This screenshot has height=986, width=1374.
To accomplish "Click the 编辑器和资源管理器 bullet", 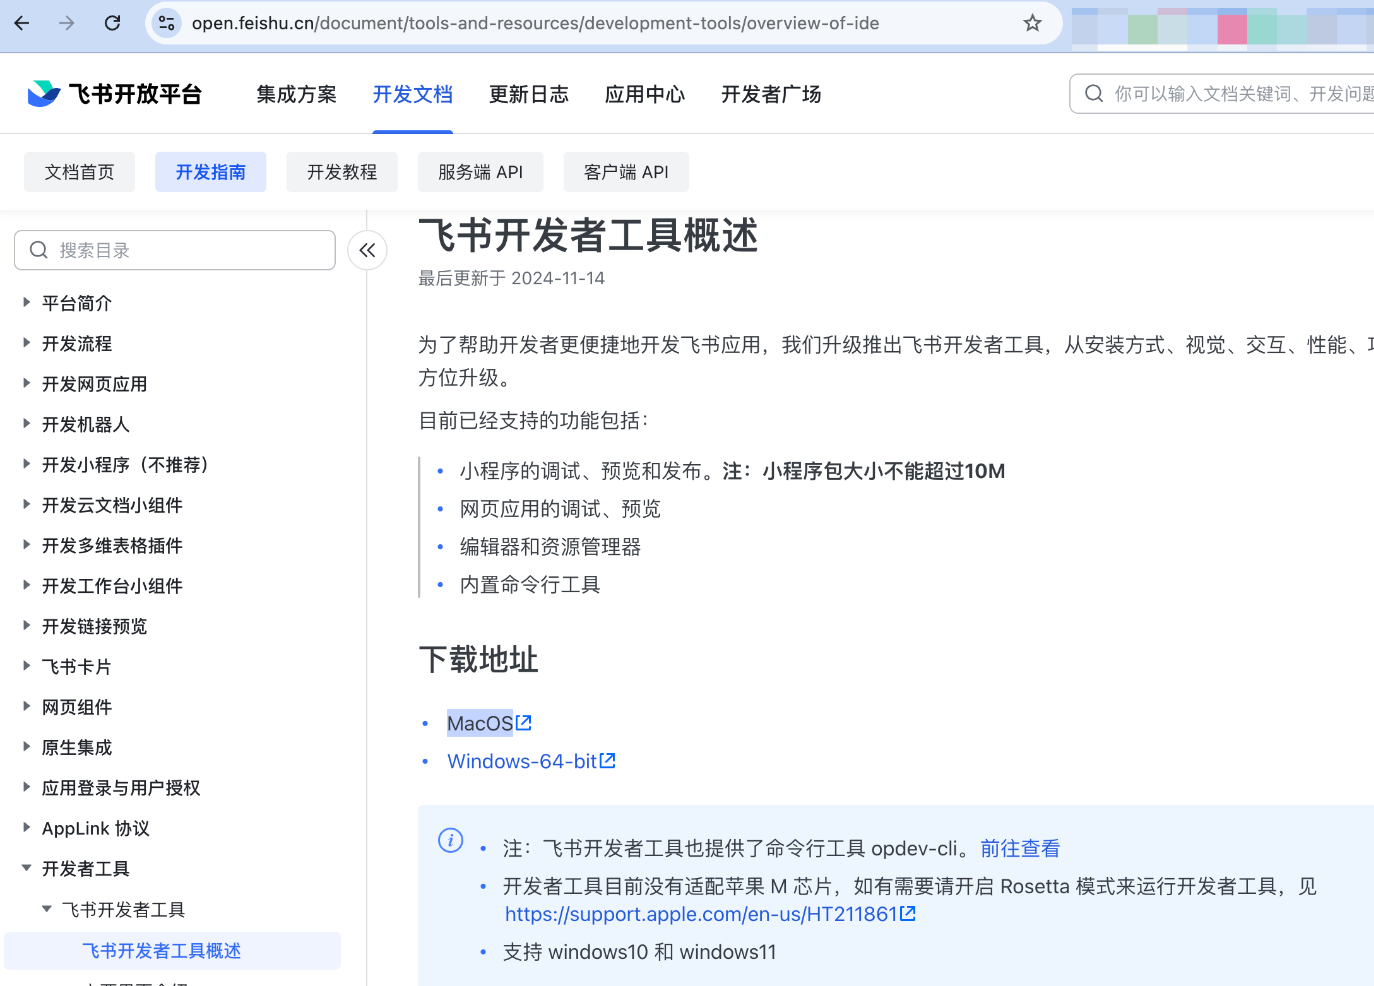I will (x=550, y=547).
